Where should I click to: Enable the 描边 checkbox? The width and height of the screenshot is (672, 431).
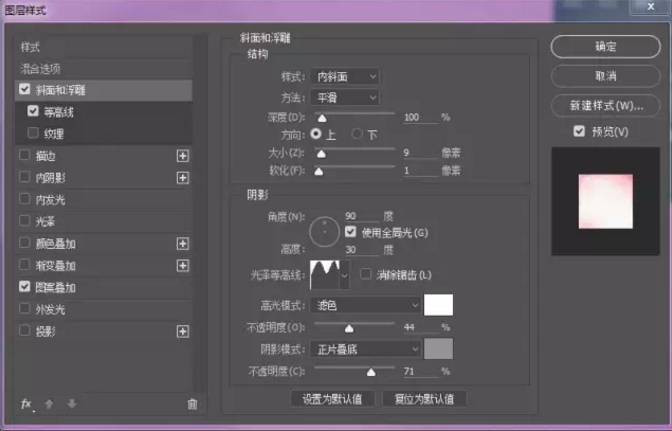tap(25, 155)
